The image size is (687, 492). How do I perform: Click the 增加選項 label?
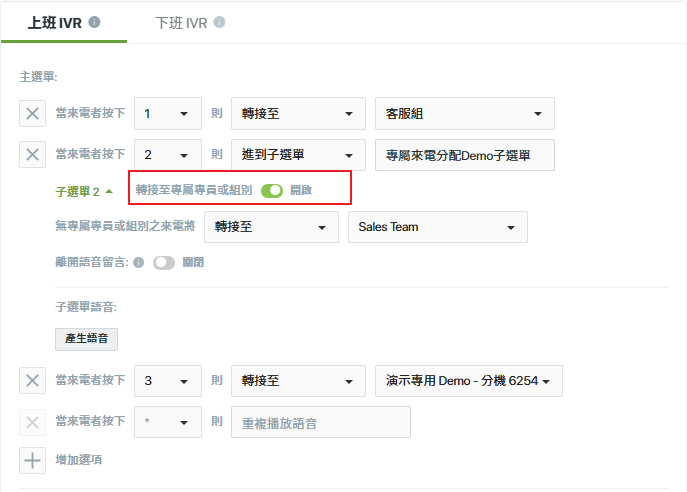coord(79,460)
